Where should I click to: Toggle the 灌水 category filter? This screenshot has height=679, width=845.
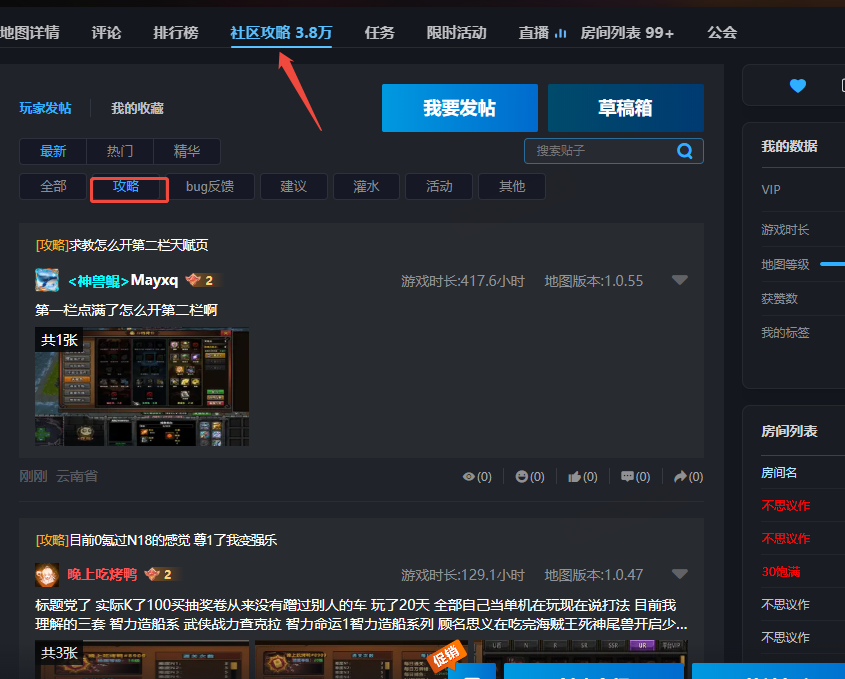[366, 186]
